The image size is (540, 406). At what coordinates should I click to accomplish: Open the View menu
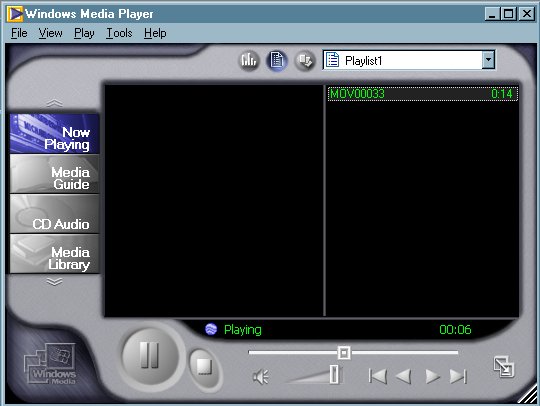tap(50, 33)
